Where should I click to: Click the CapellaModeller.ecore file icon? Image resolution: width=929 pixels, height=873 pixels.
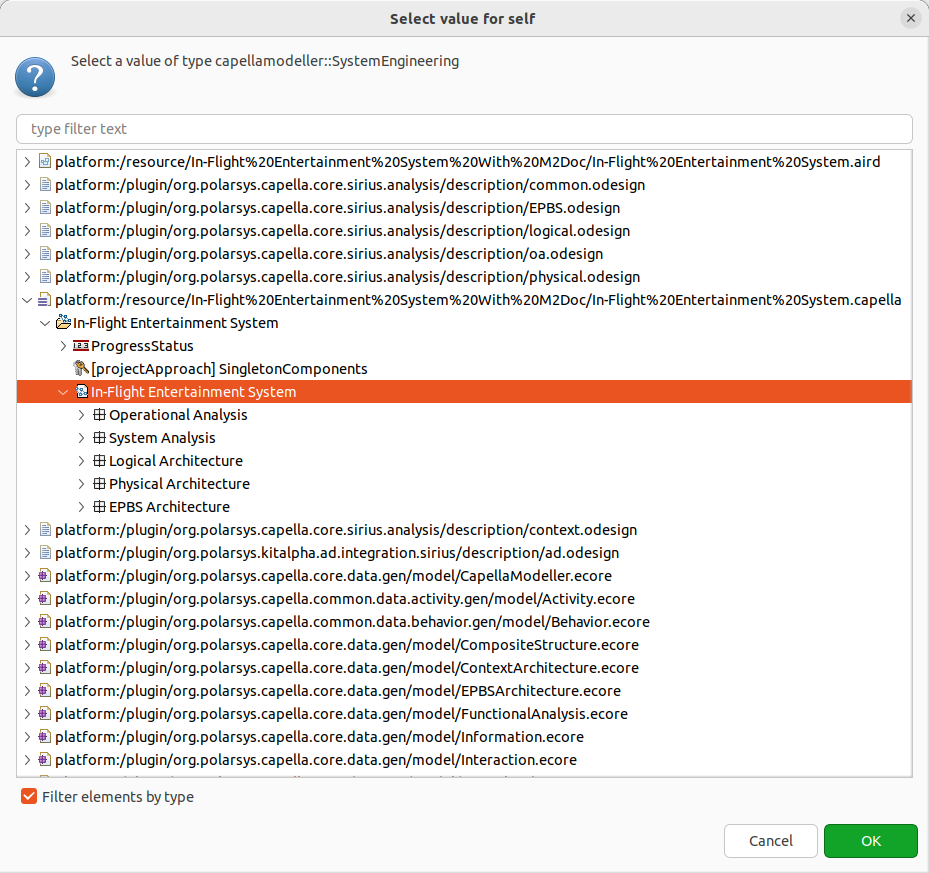click(44, 576)
